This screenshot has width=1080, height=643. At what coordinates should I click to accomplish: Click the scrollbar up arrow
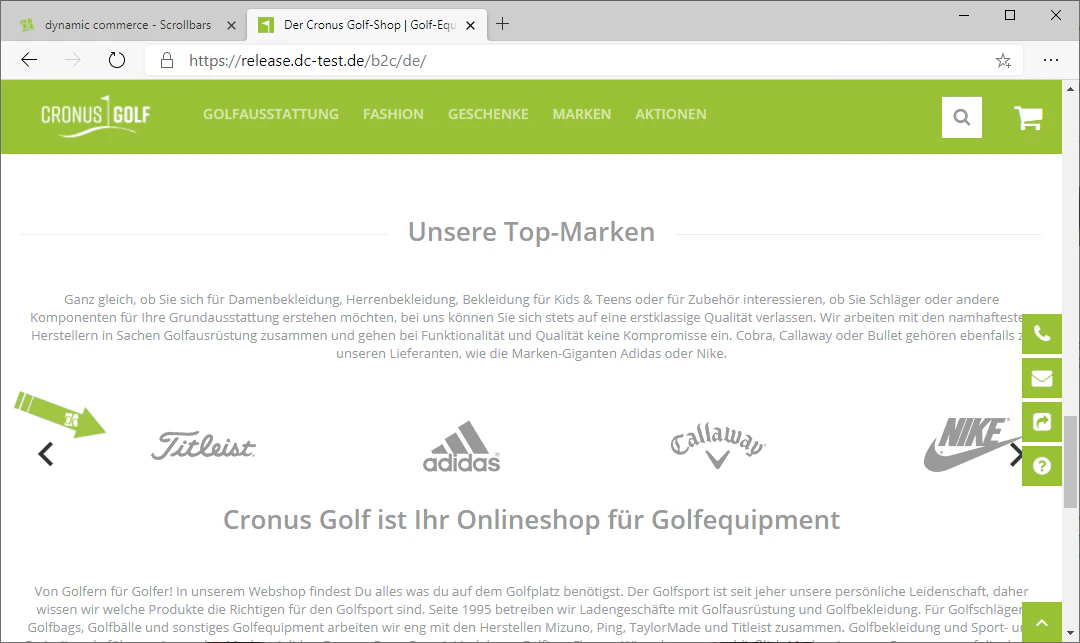(1070, 89)
